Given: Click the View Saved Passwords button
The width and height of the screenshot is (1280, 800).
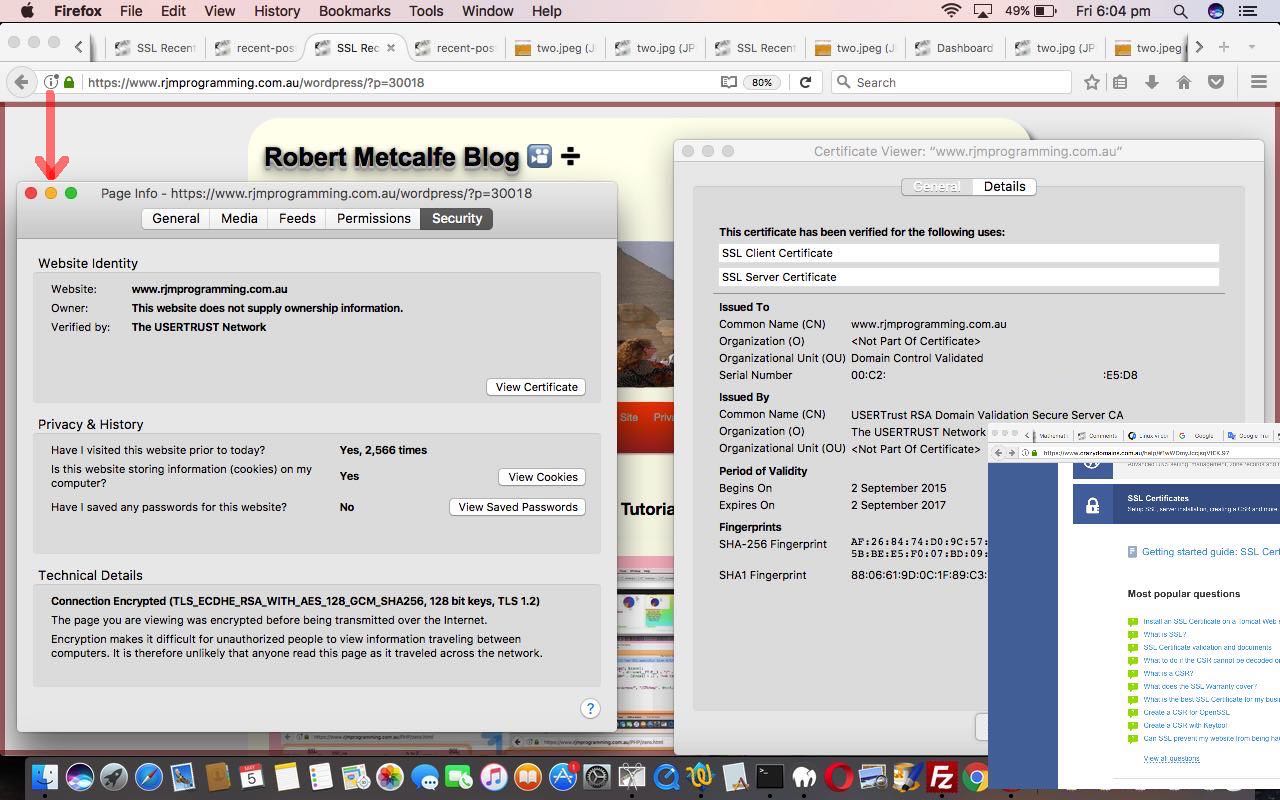Looking at the screenshot, I should 518,507.
